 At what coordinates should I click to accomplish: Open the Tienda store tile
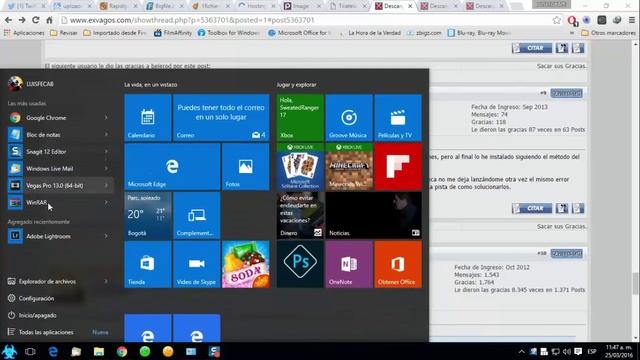click(148, 264)
